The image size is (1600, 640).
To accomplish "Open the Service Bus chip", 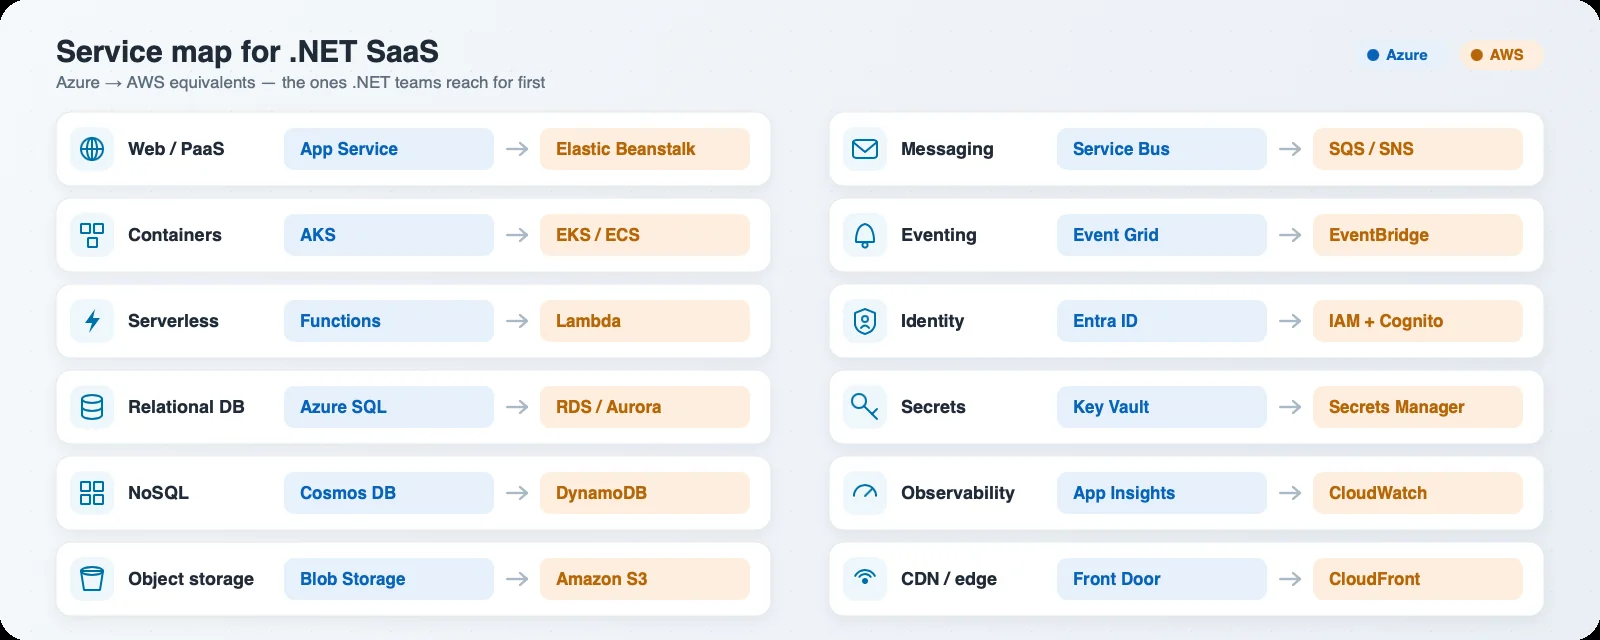I will pos(1162,149).
